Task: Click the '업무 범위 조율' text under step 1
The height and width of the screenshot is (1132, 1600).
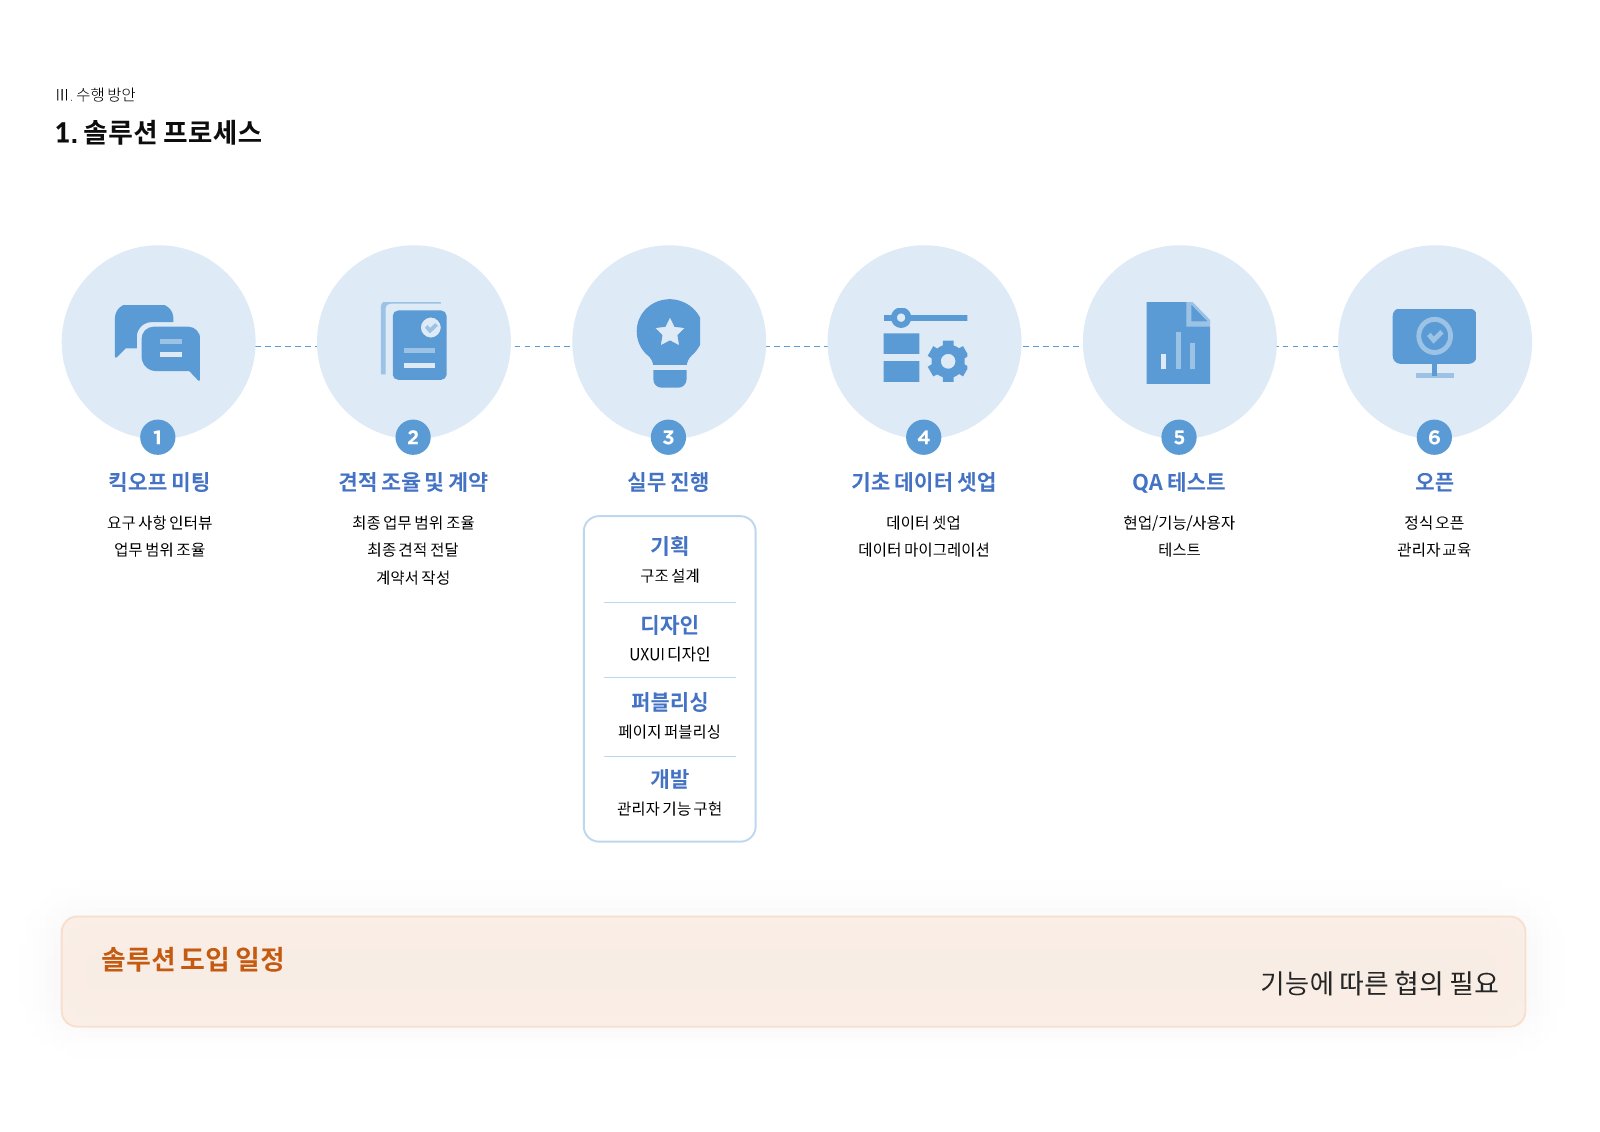Action: [159, 550]
